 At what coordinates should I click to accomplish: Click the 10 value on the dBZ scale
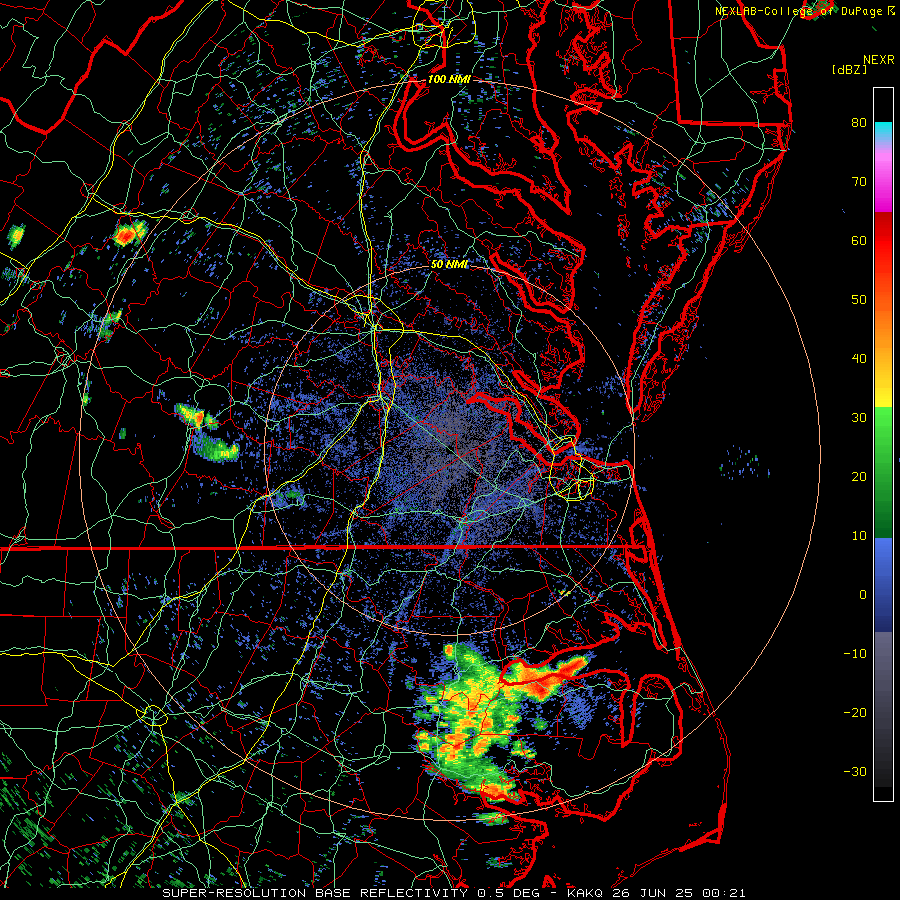click(x=859, y=536)
